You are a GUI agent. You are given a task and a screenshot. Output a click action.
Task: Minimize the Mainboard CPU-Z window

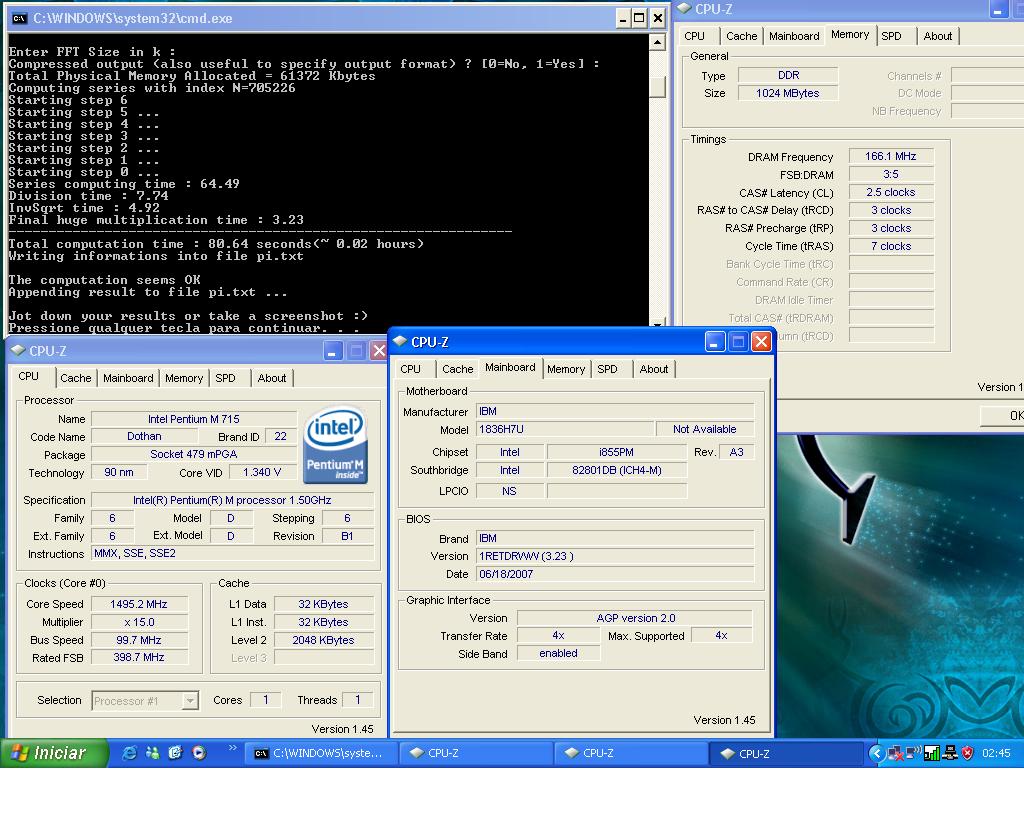[714, 341]
